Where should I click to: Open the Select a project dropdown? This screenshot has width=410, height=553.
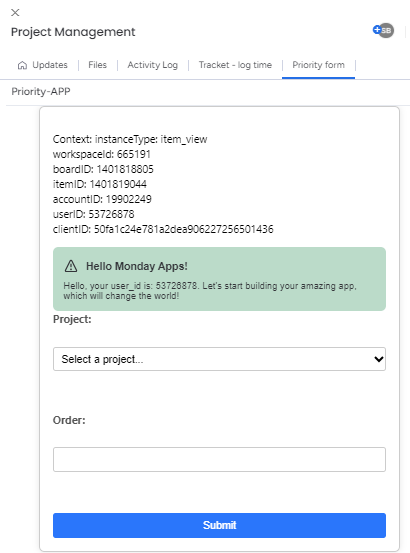219,359
